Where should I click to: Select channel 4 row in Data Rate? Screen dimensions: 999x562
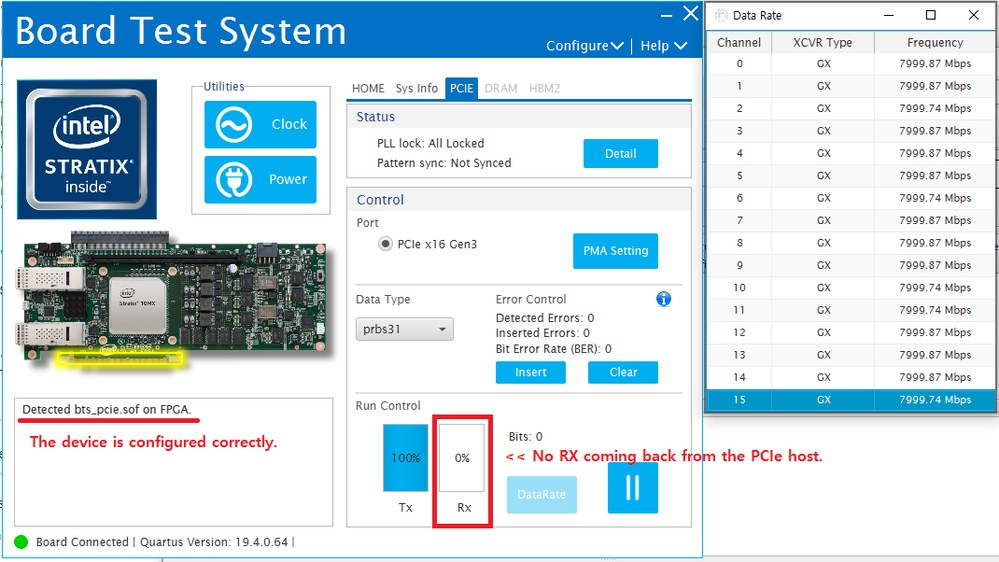(851, 153)
